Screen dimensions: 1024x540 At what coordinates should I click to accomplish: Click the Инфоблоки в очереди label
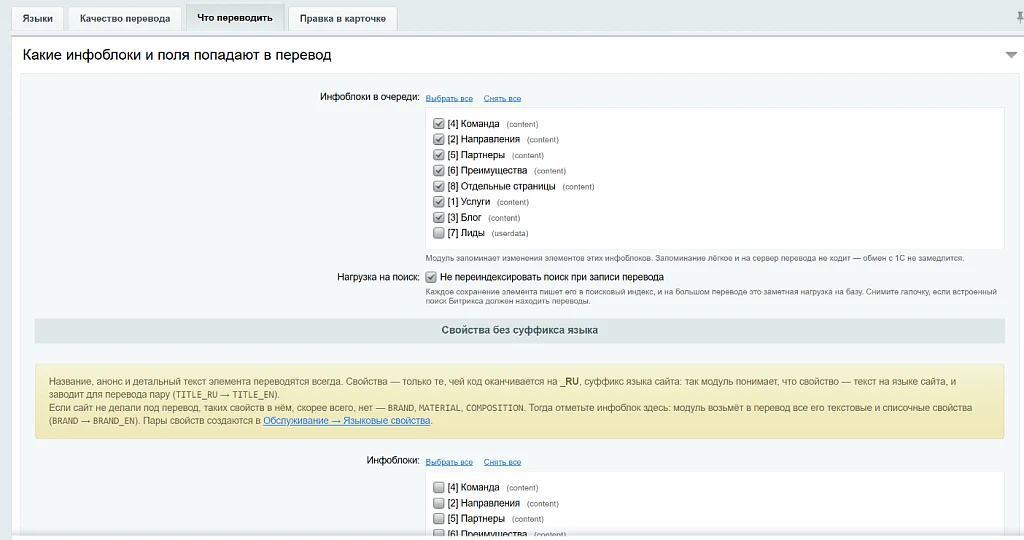370,97
